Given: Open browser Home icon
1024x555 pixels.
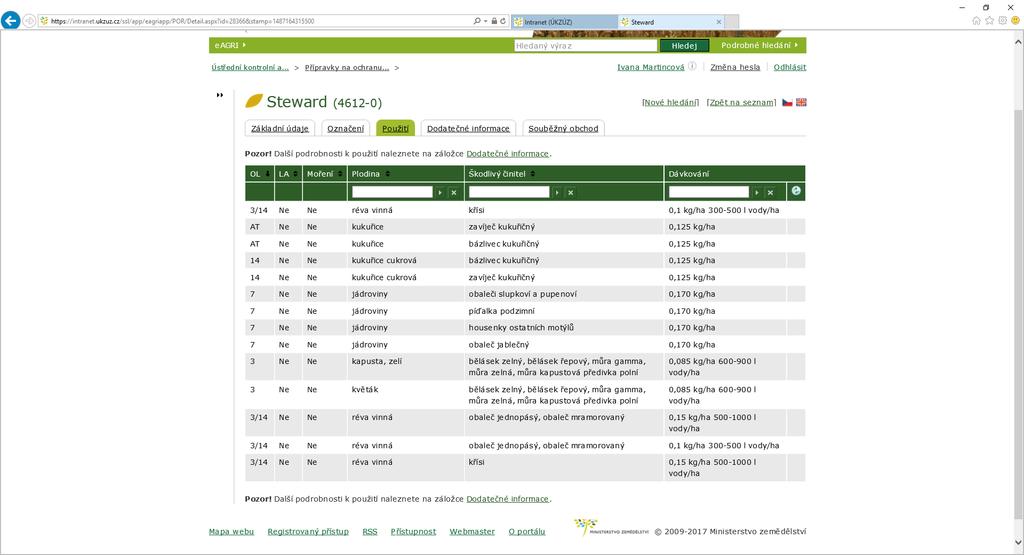Looking at the screenshot, I should click(x=976, y=21).
